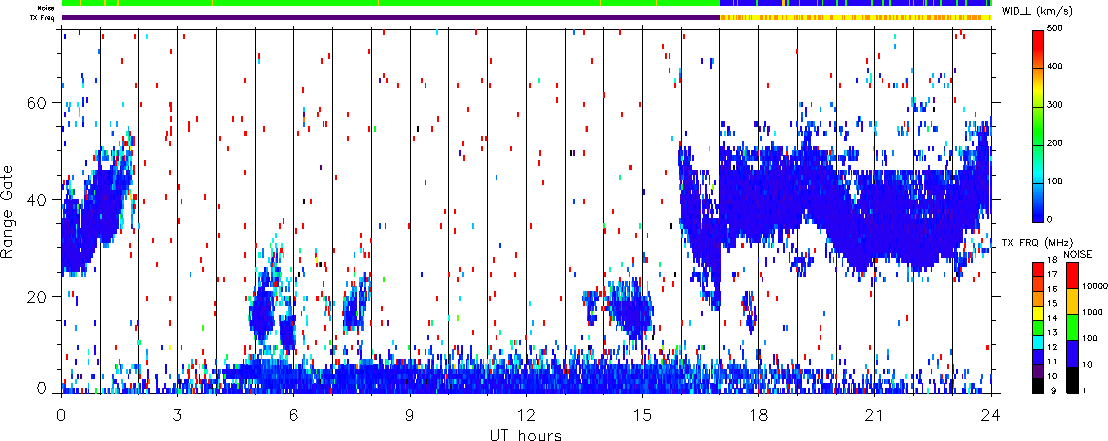Pick the purple 10 MHz swatch in TX FRQ legend
This screenshot has width=1108, height=441.
pos(1039,373)
